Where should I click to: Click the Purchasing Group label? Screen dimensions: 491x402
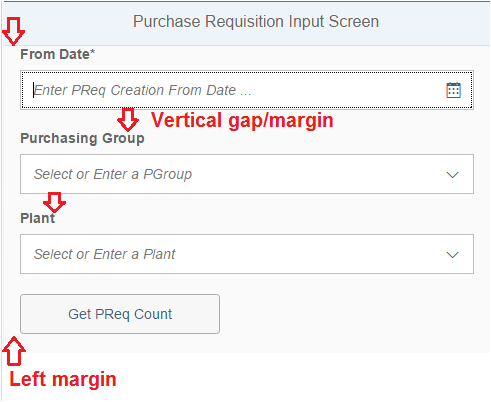82,138
